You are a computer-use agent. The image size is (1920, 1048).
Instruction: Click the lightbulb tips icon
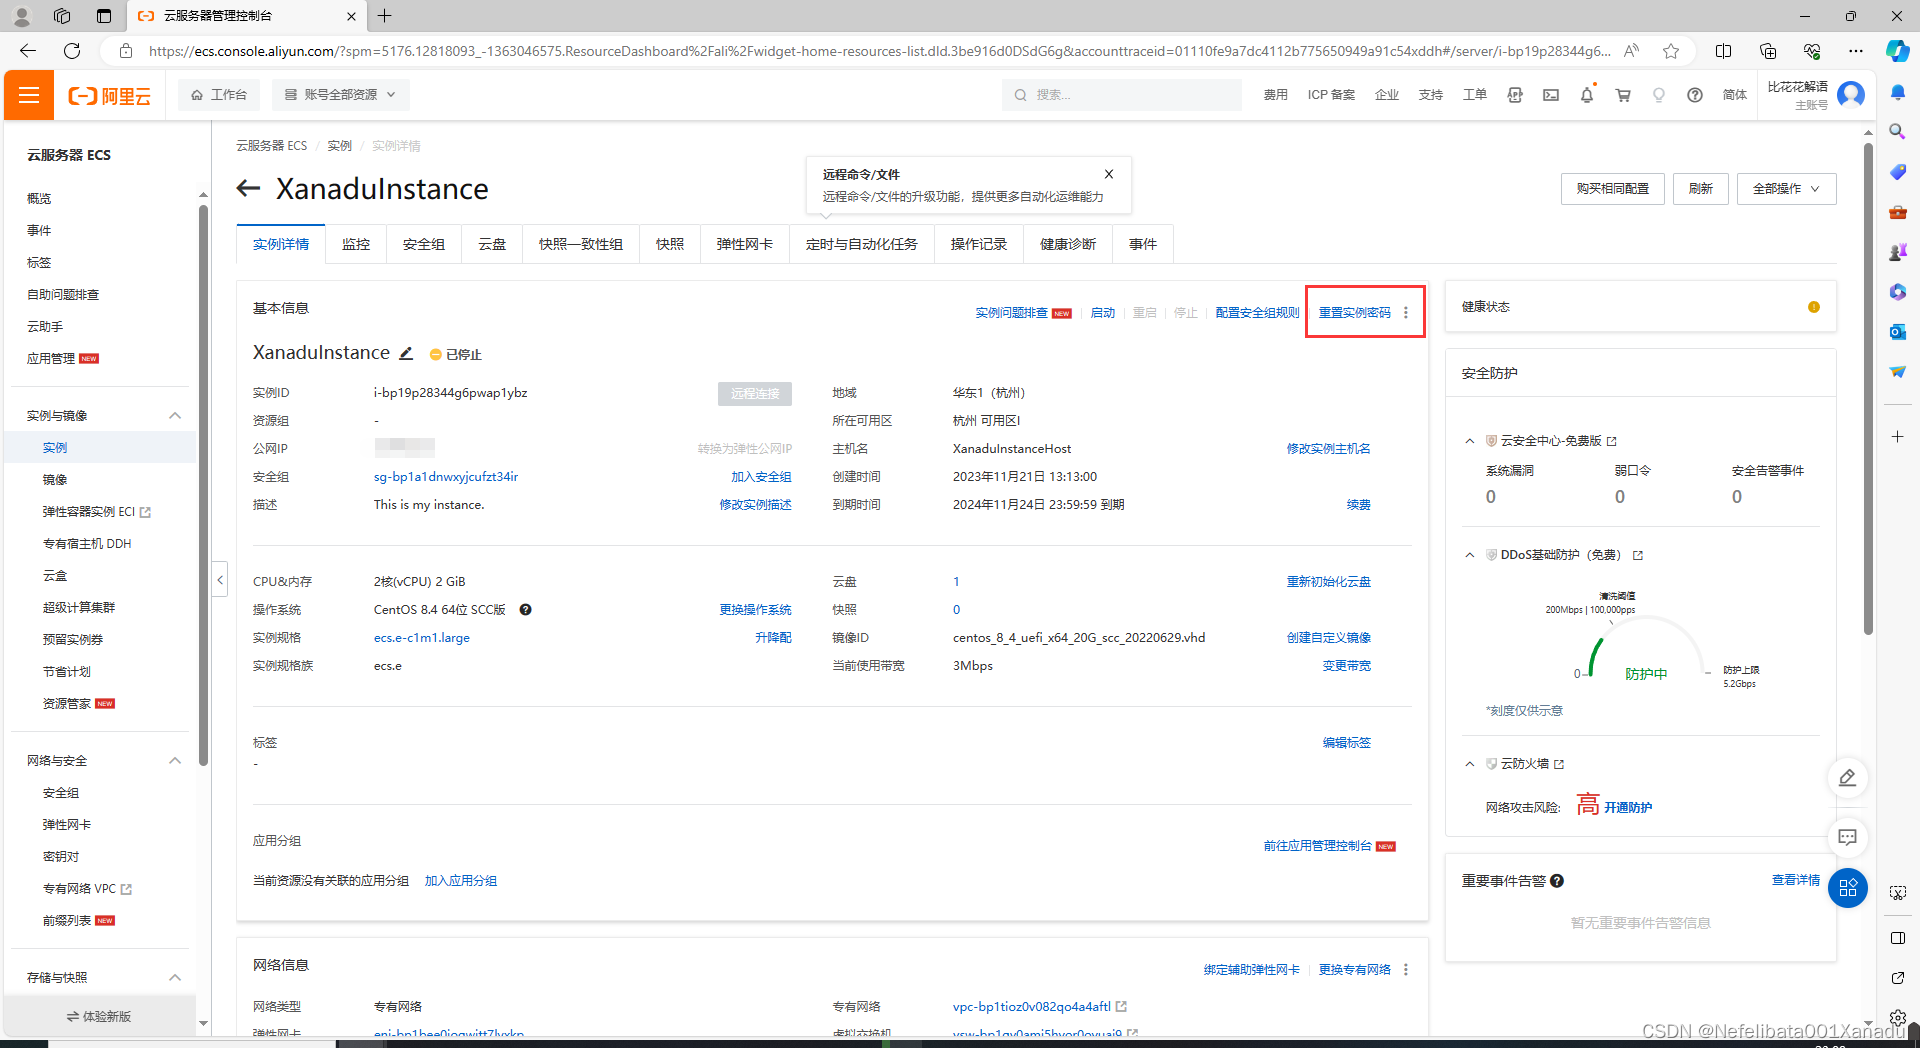click(1659, 95)
